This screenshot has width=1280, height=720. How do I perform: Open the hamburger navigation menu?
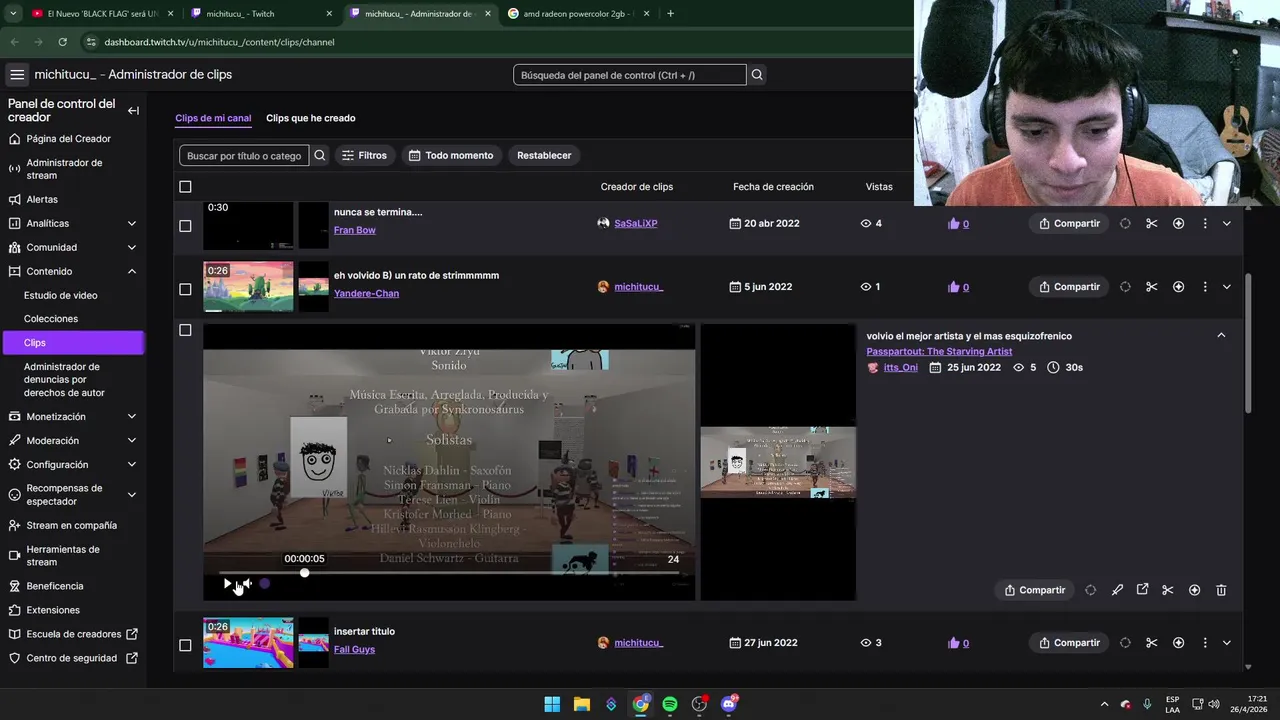point(17,75)
